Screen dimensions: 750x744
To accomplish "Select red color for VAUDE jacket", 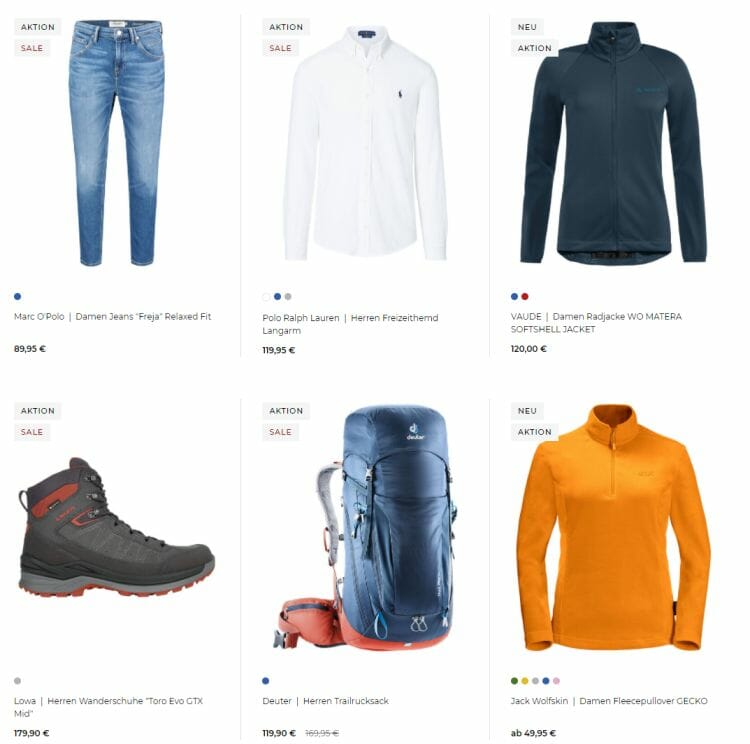I will [x=525, y=297].
